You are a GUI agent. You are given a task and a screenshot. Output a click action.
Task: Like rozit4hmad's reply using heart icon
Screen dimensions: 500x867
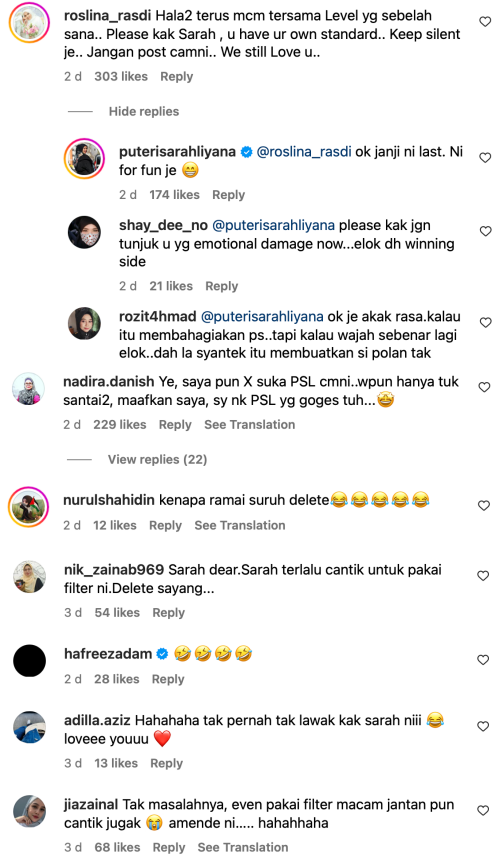[x=485, y=323]
